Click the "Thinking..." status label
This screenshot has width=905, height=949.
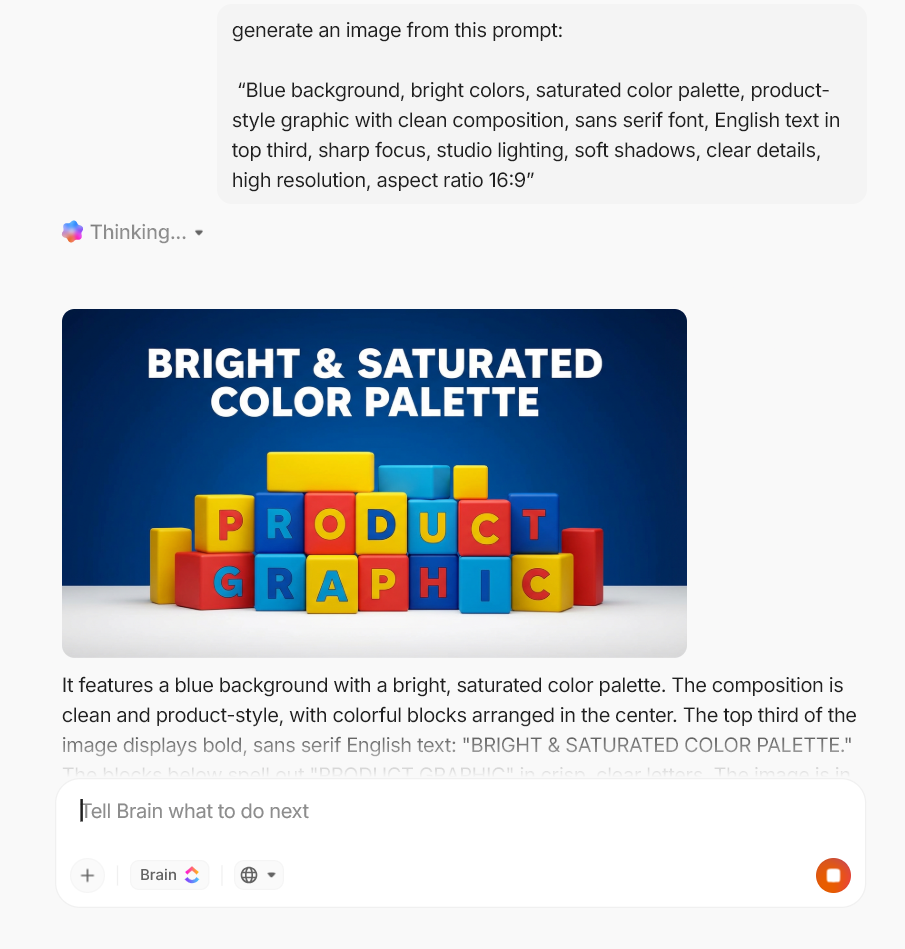click(x=138, y=232)
